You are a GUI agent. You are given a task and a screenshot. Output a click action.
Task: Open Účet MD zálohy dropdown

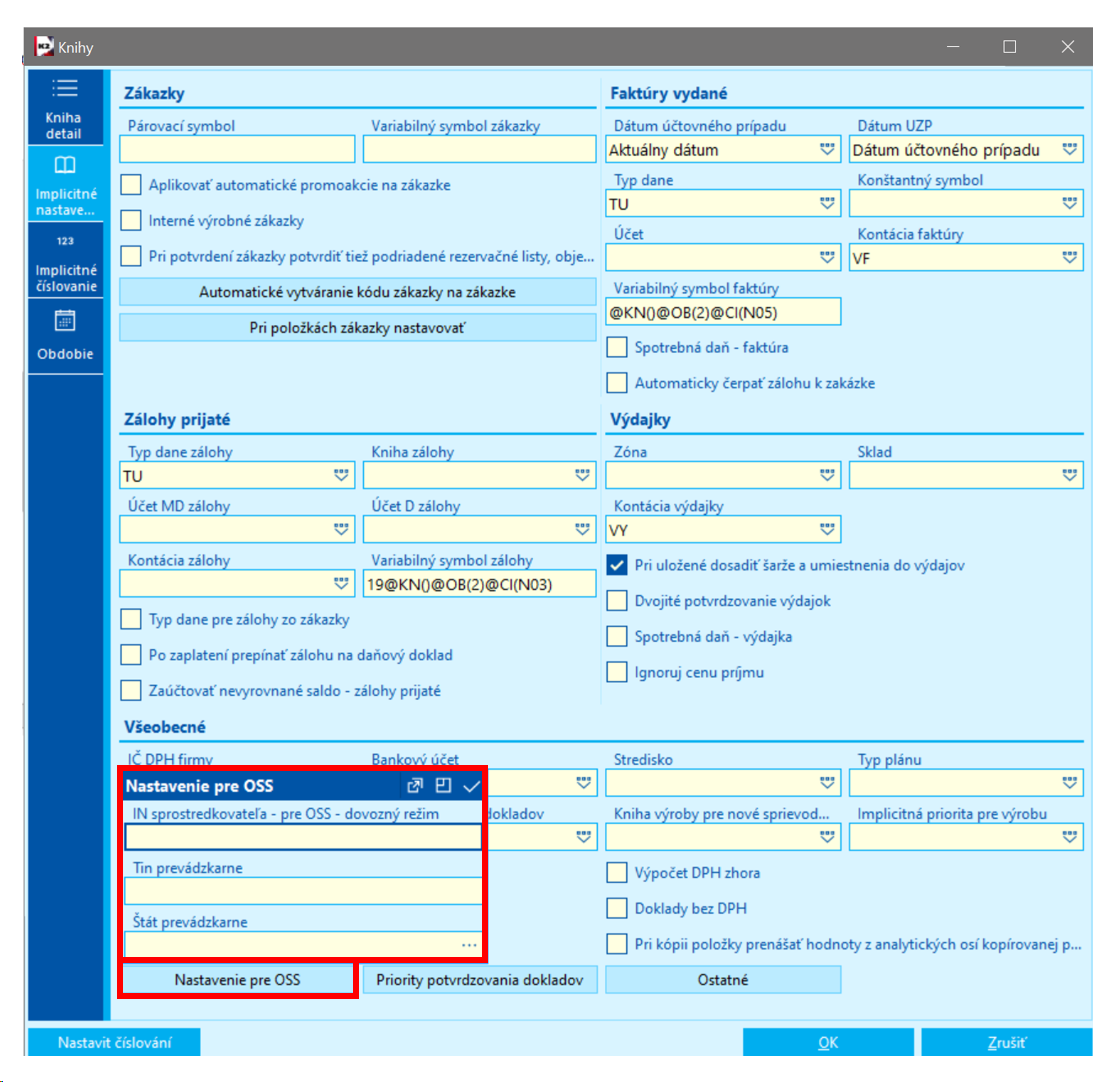[341, 529]
